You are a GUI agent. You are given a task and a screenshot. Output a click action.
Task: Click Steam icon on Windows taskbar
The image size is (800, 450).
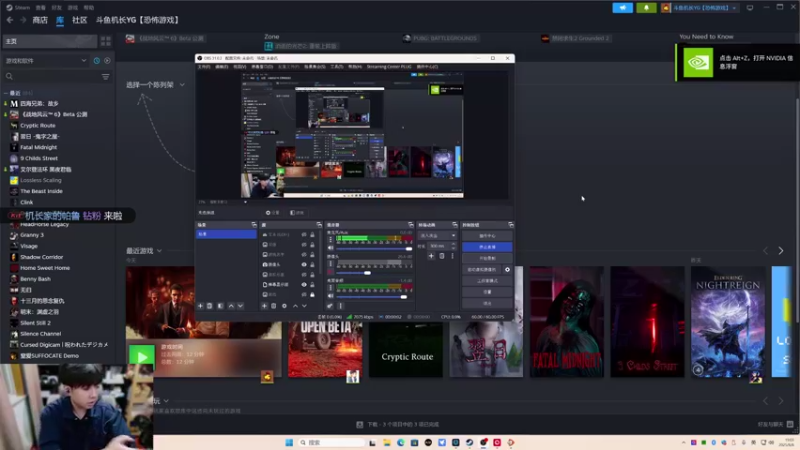(x=469, y=442)
